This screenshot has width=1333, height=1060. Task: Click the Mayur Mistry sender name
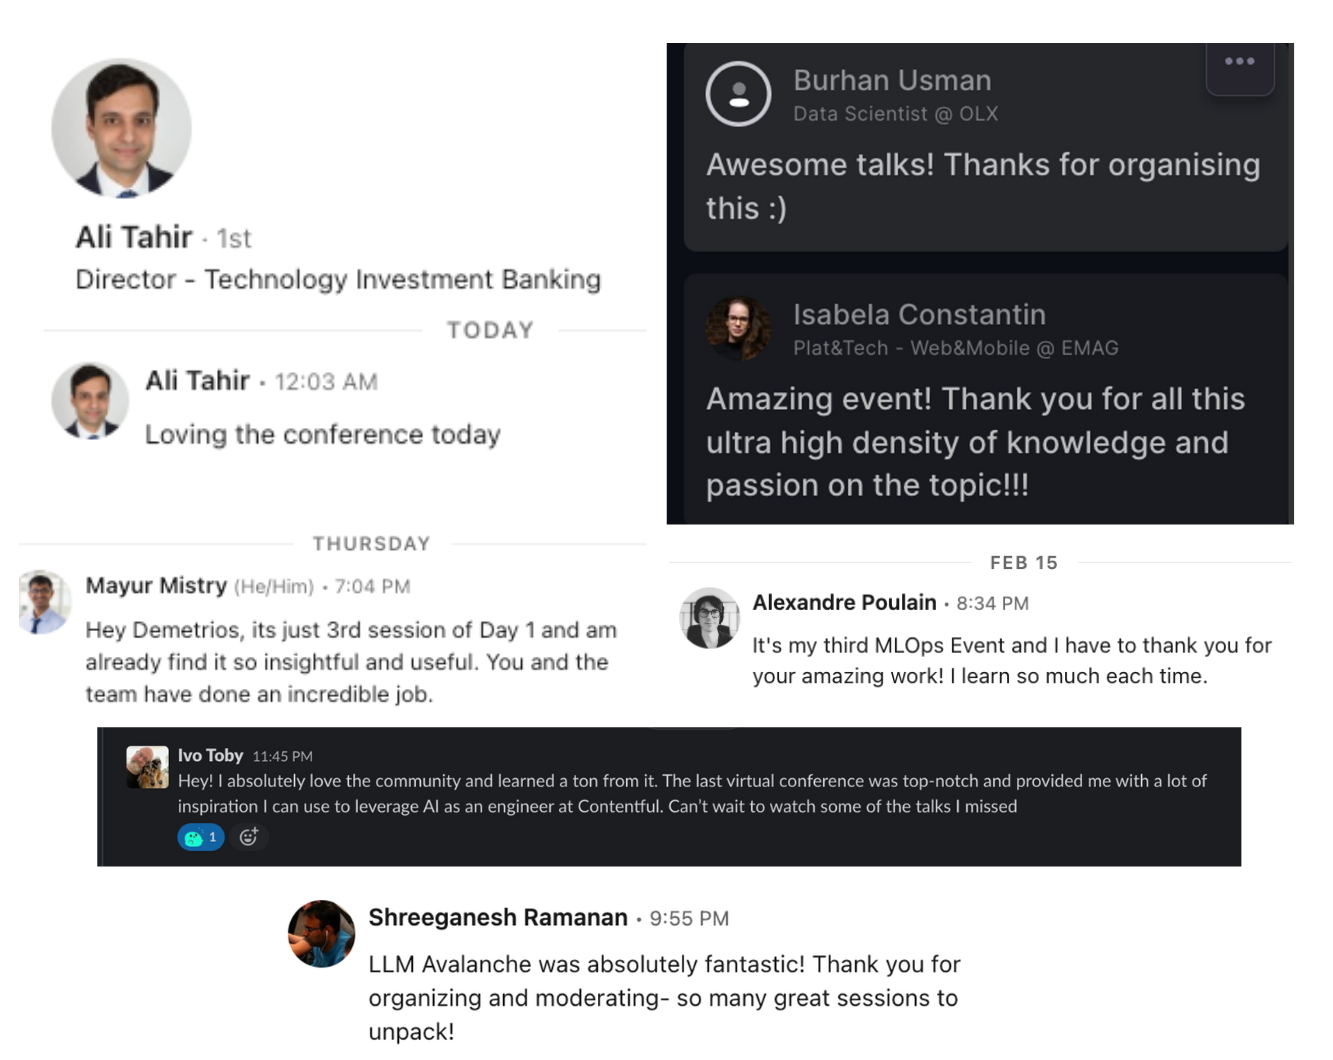click(x=156, y=585)
